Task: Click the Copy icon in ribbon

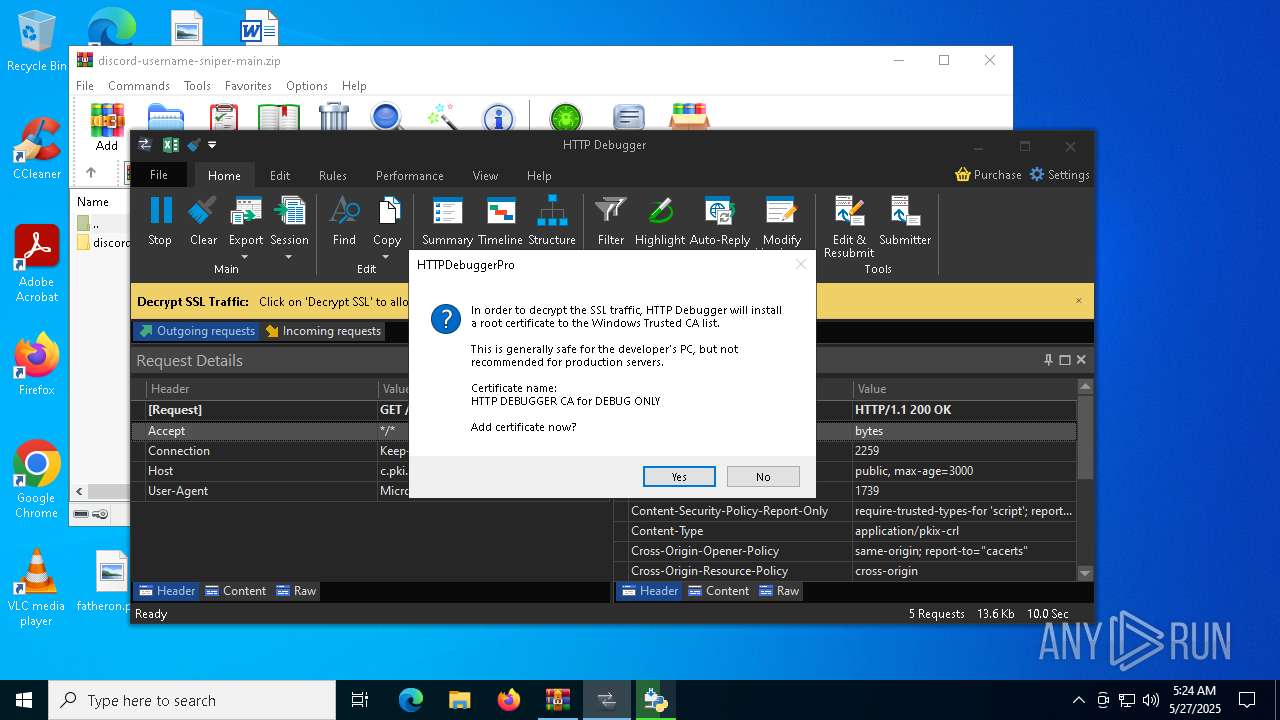Action: (x=387, y=212)
